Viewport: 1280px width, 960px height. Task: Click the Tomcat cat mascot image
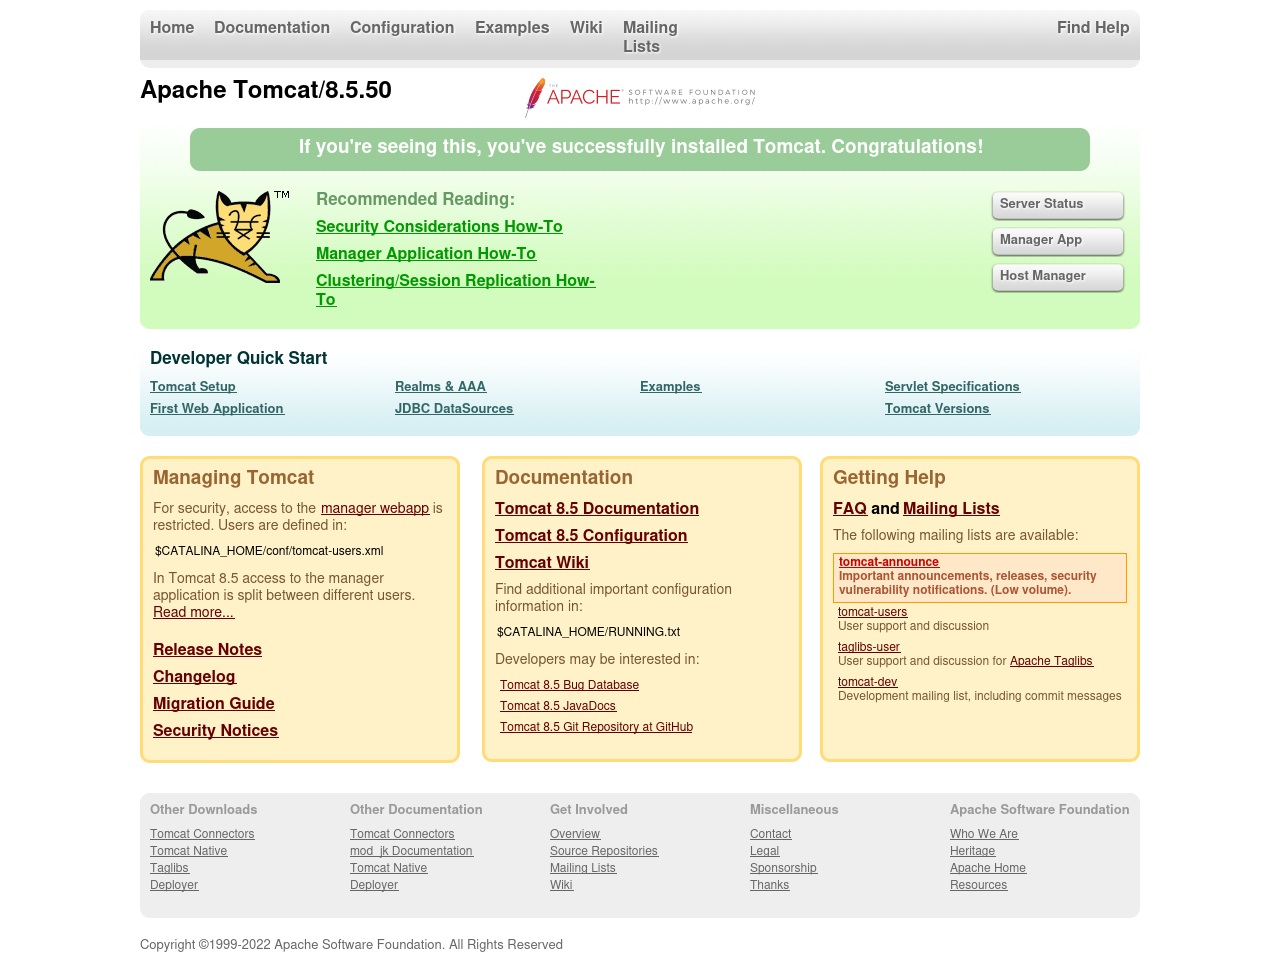220,236
